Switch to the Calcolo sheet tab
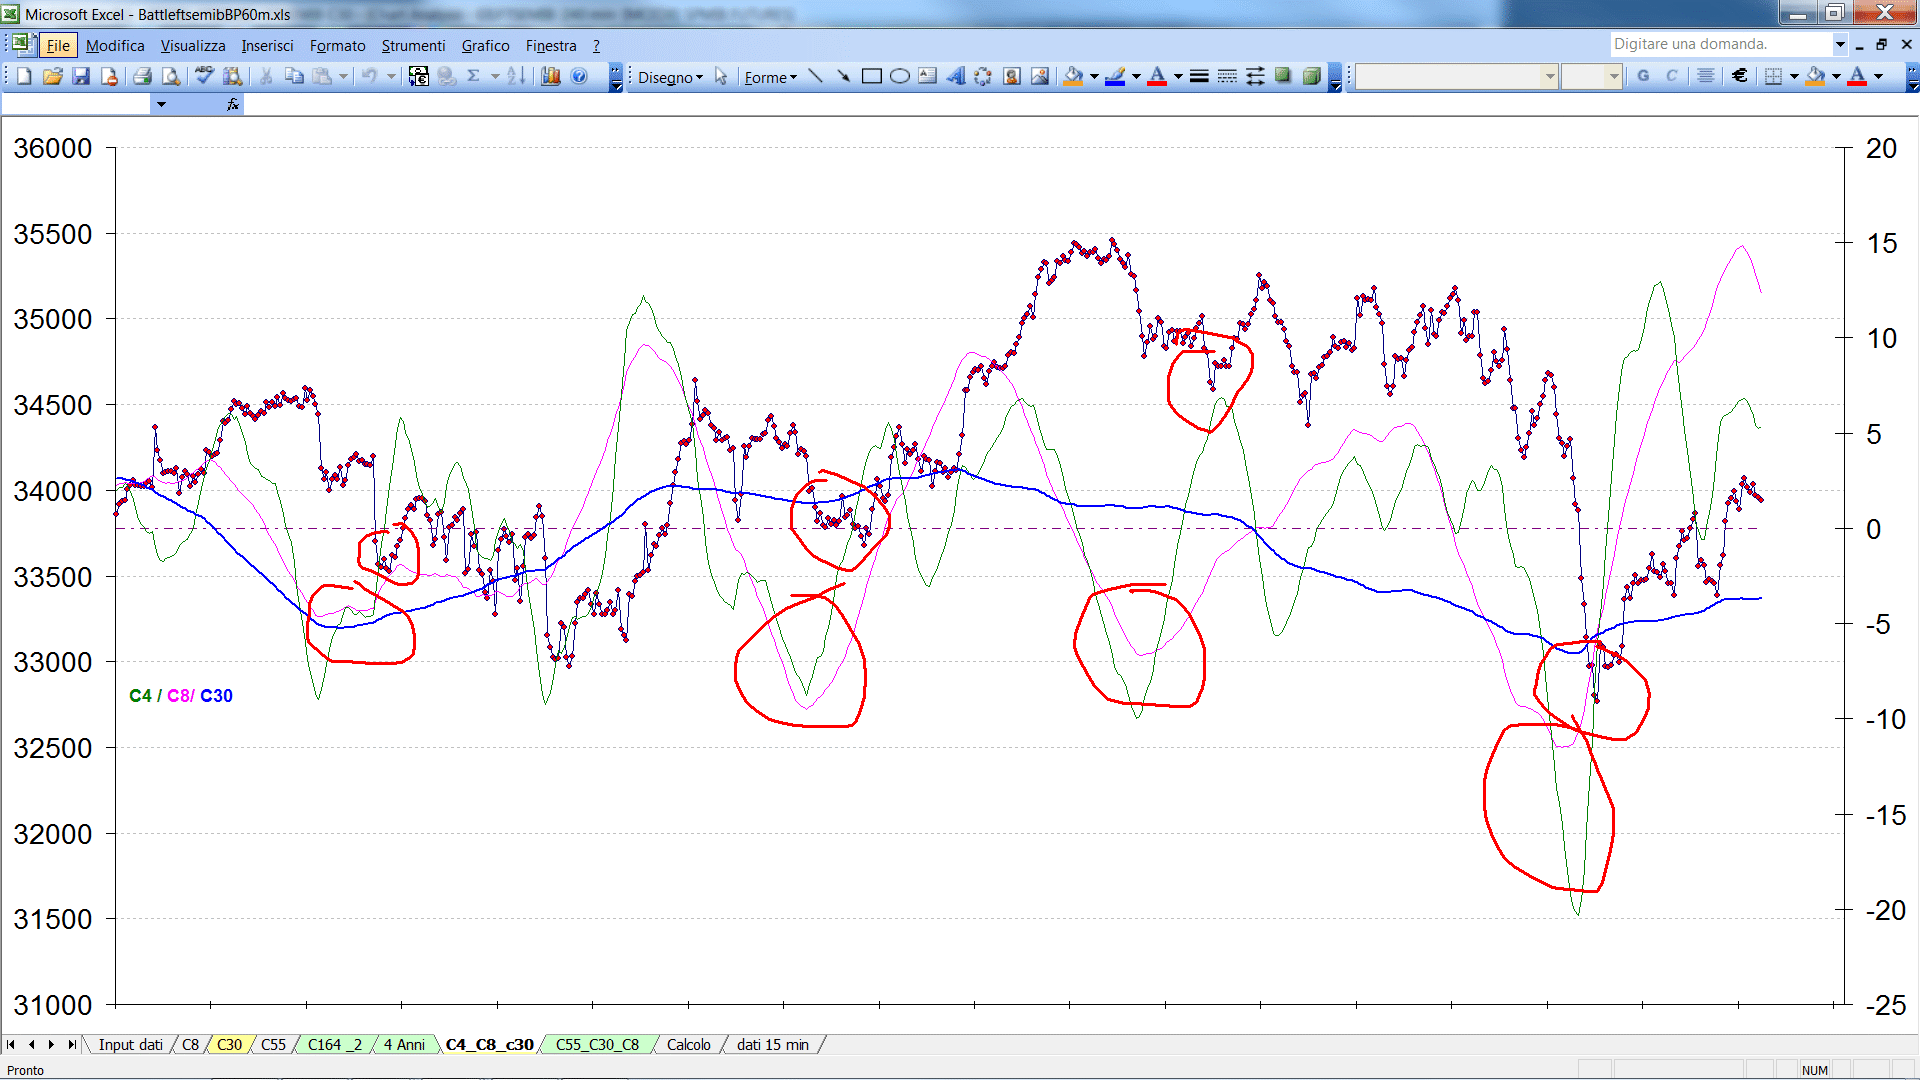 point(689,1044)
